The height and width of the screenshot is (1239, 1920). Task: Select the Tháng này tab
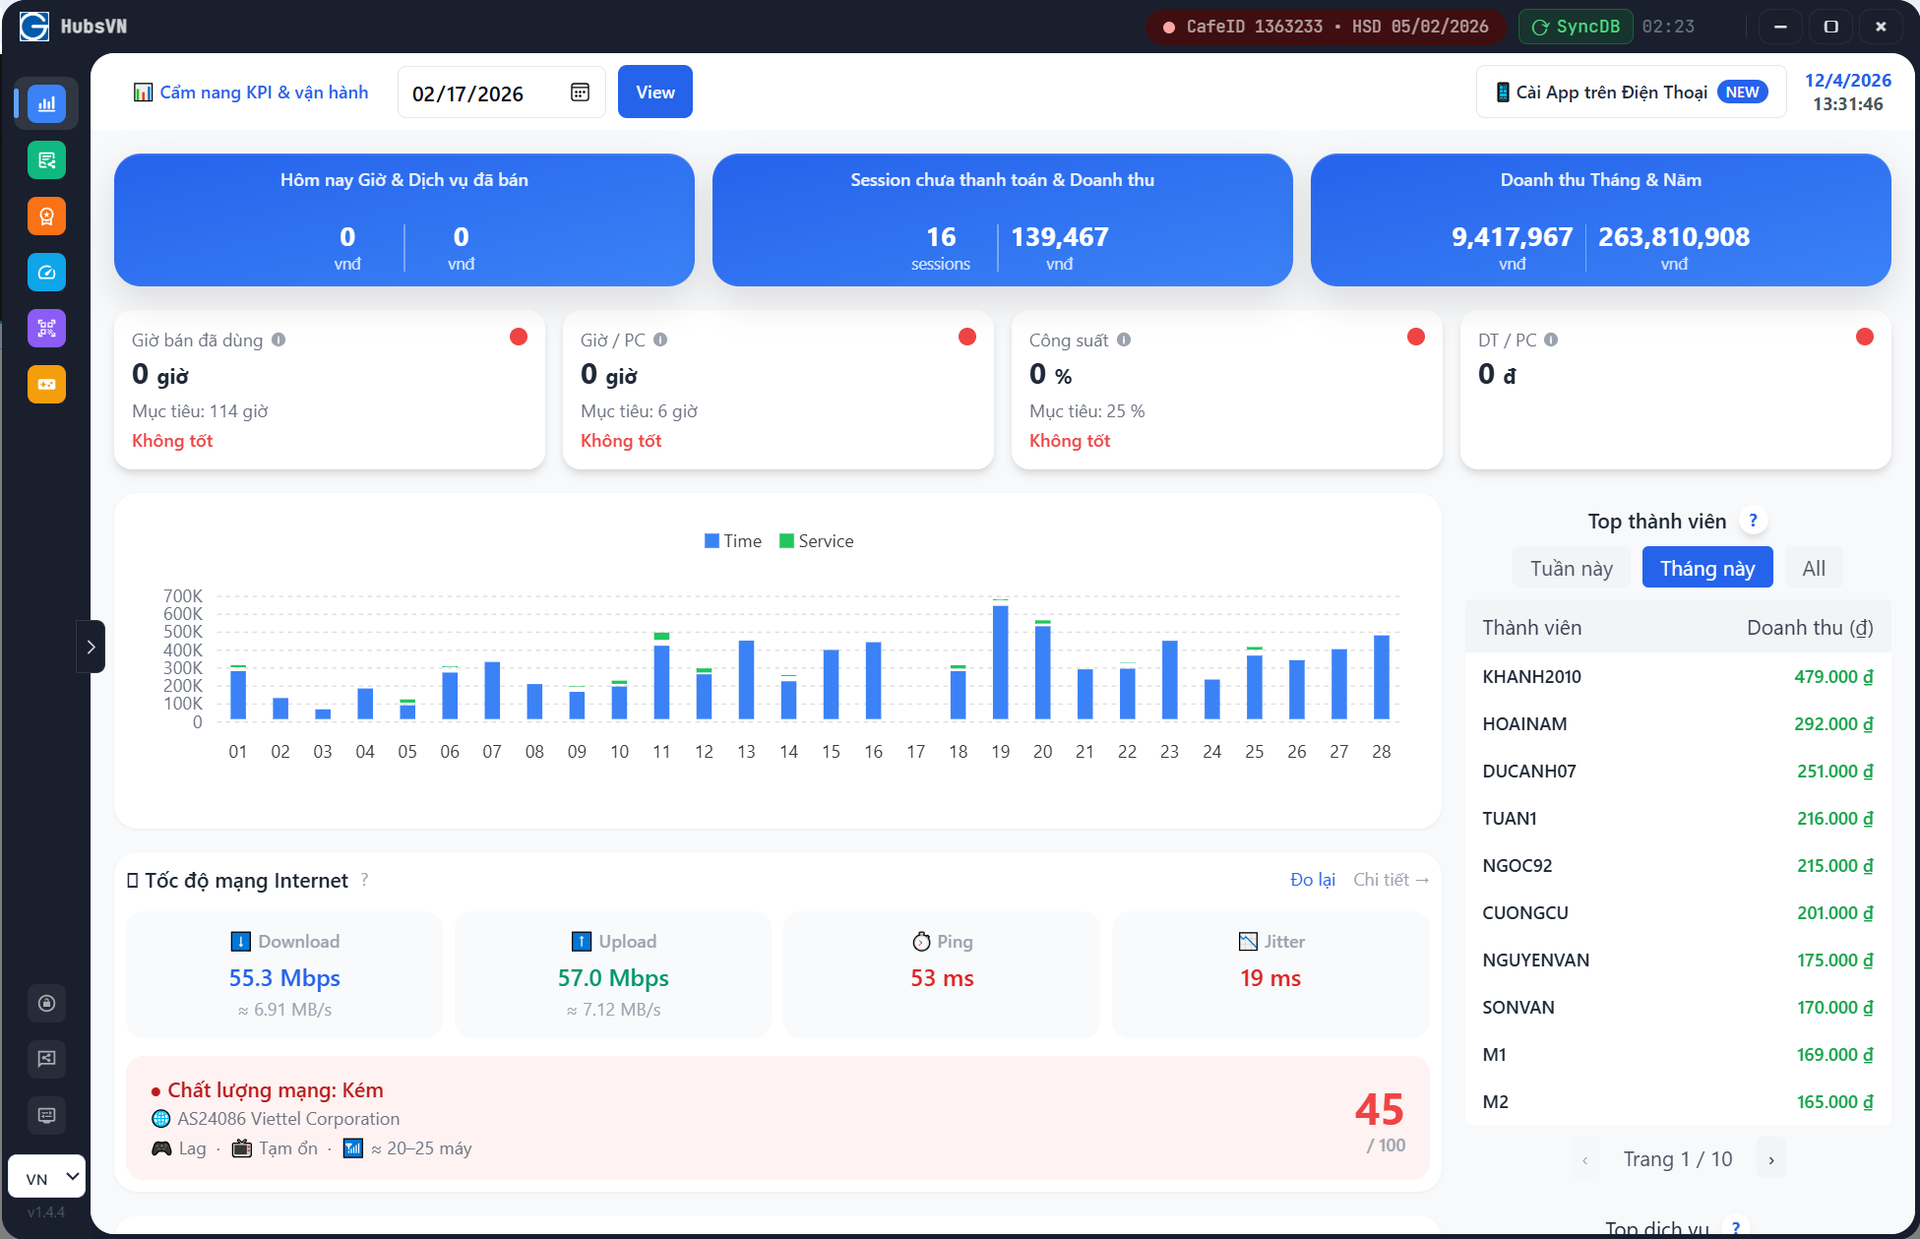point(1707,568)
